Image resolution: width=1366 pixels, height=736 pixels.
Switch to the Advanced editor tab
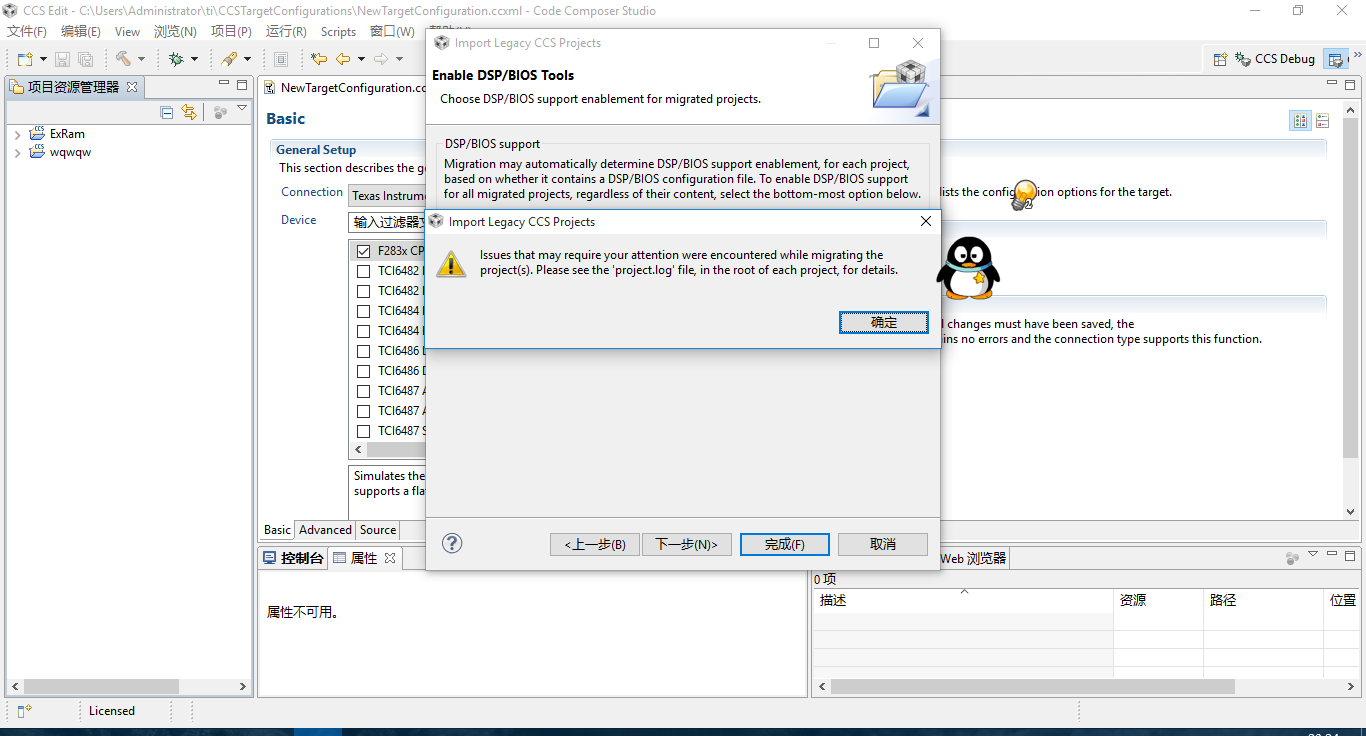click(325, 530)
